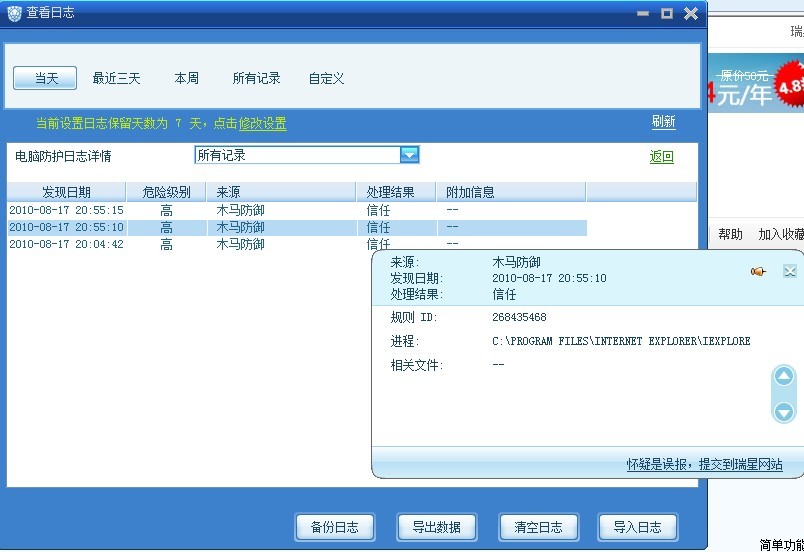
Task: Switch to 最近三天 filter
Action: [x=116, y=78]
